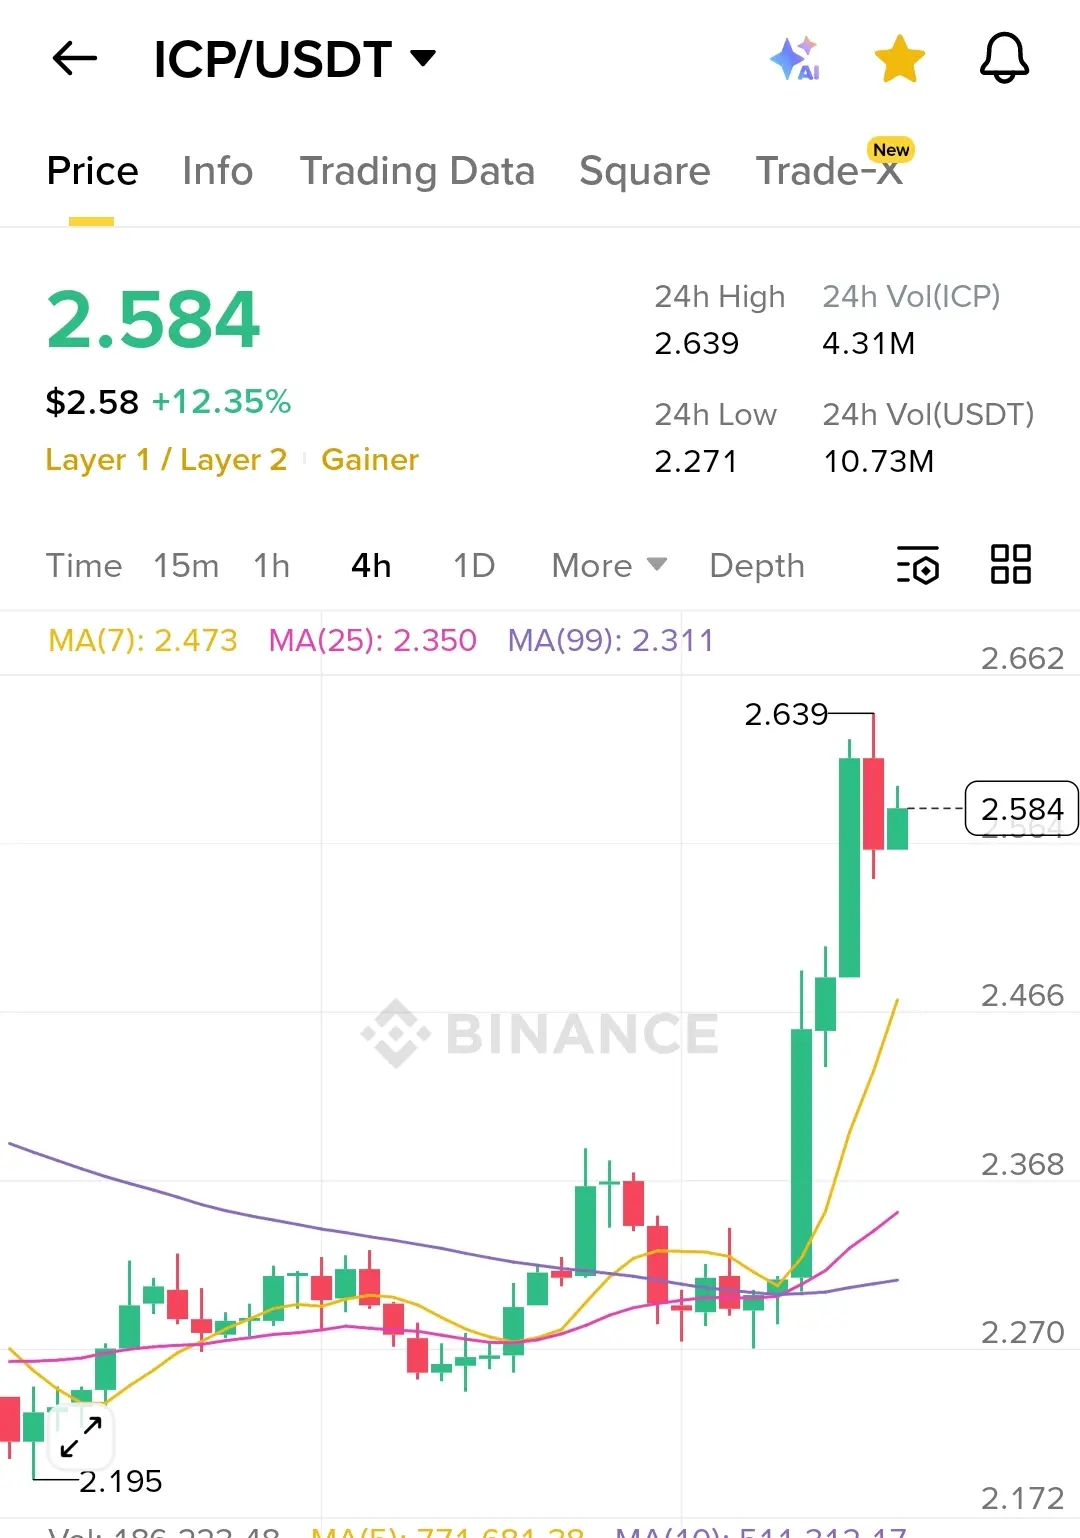Tap the 24h Vol(ICP) value 4.31M
The width and height of the screenshot is (1080, 1538).
[x=869, y=343]
